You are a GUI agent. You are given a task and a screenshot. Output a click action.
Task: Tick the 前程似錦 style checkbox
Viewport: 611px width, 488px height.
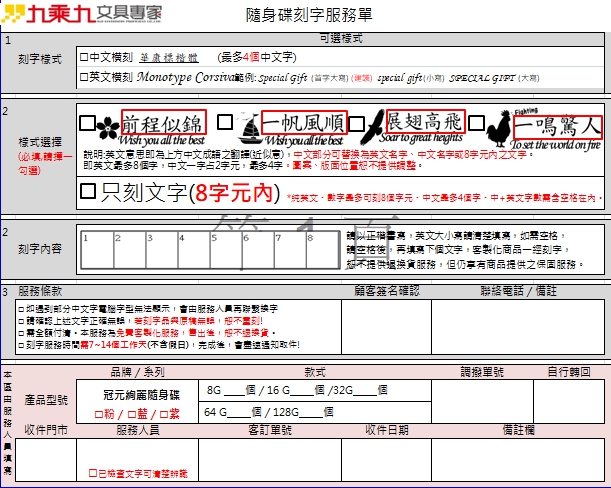(87, 123)
